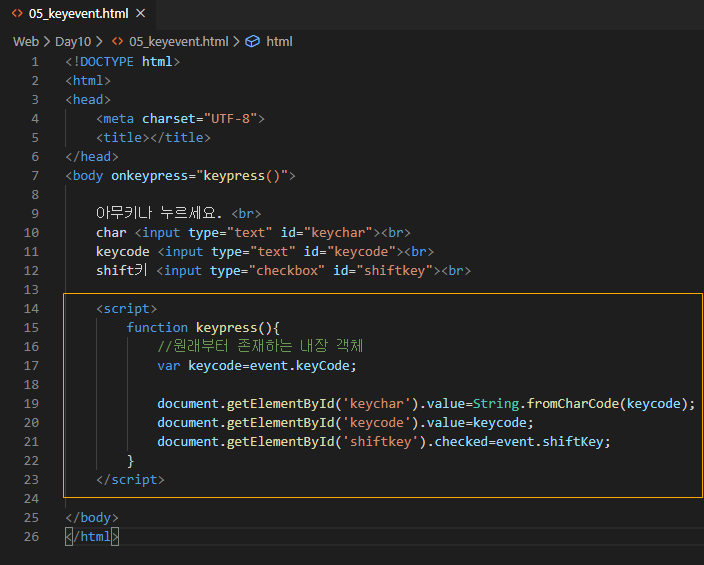Click getElementById('keycode').value line
Viewport: 704px width, 565px height.
tap(345, 423)
